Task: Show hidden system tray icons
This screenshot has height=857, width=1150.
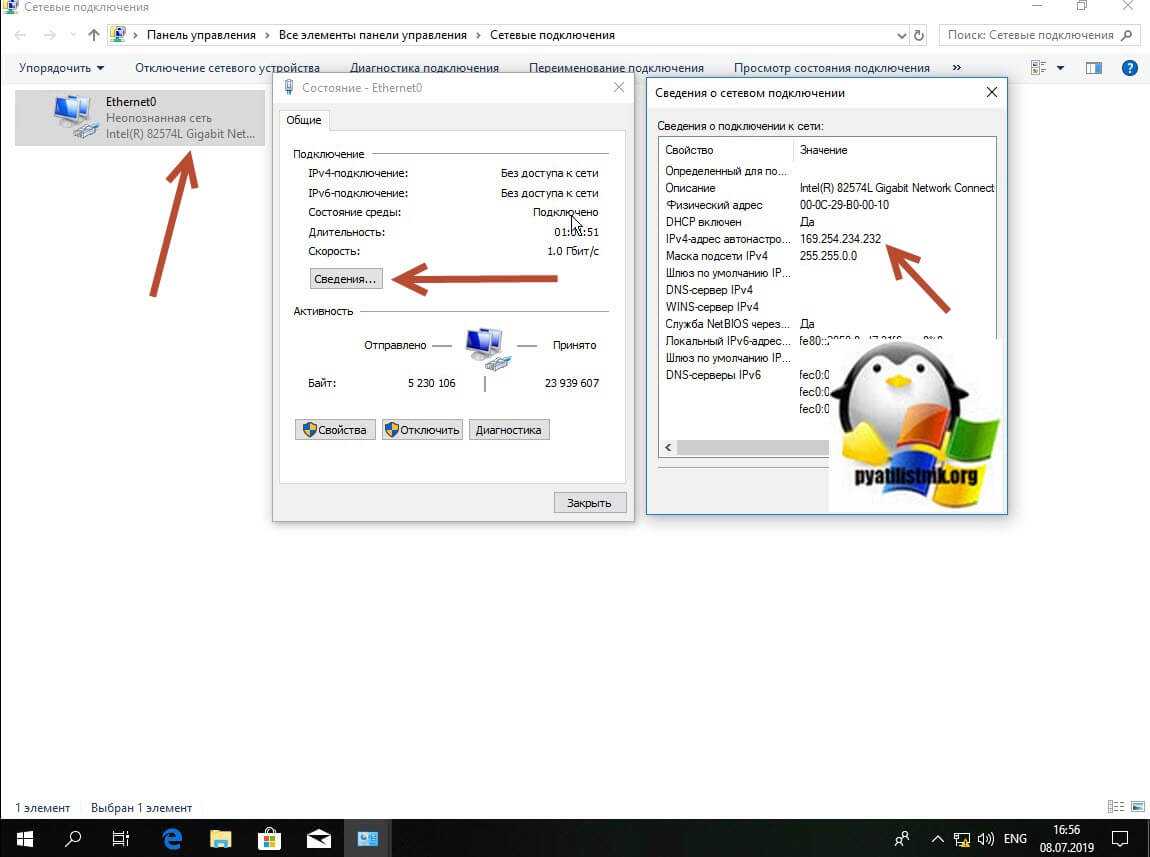Action: tap(937, 838)
